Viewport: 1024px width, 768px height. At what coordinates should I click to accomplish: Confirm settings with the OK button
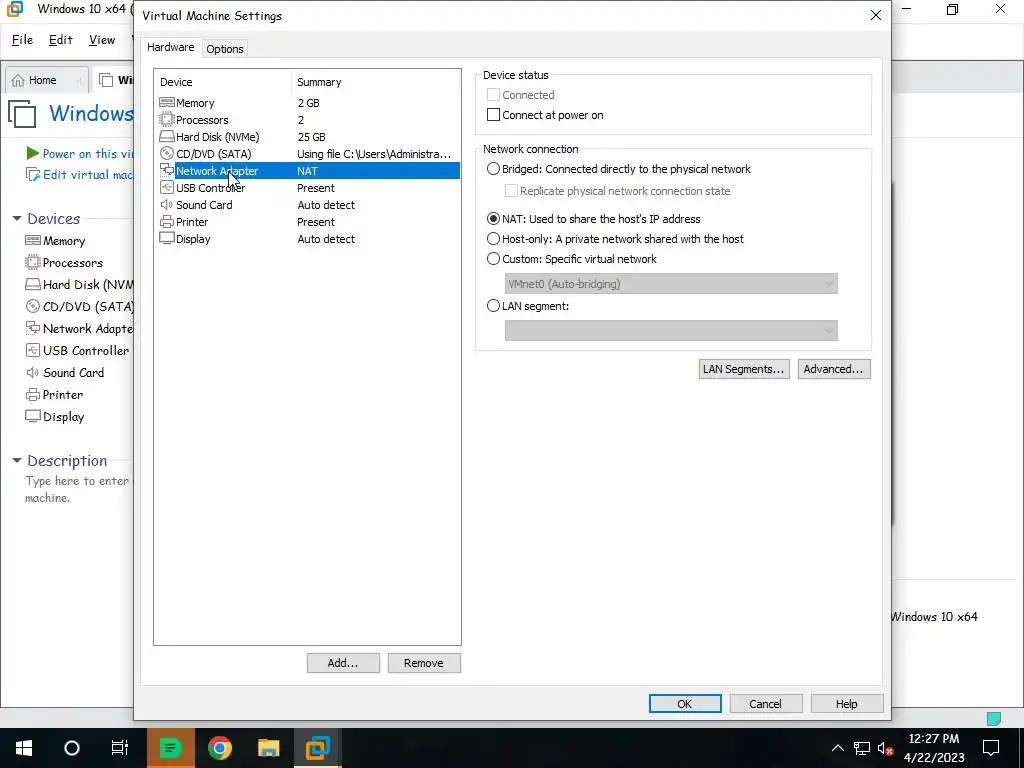[x=685, y=703]
